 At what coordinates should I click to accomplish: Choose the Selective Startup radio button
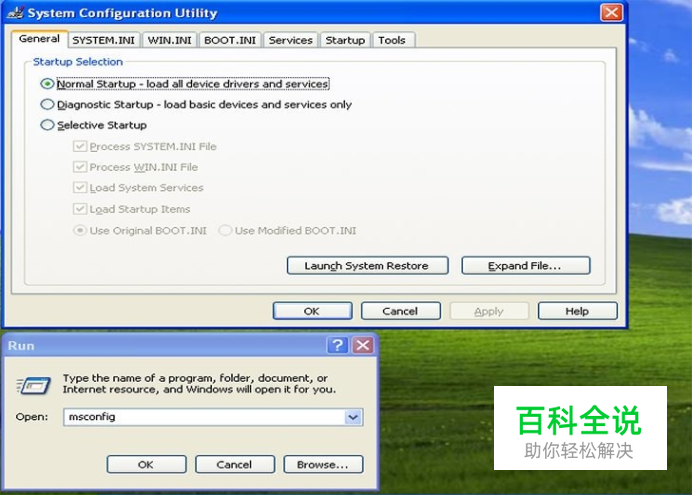[x=47, y=125]
